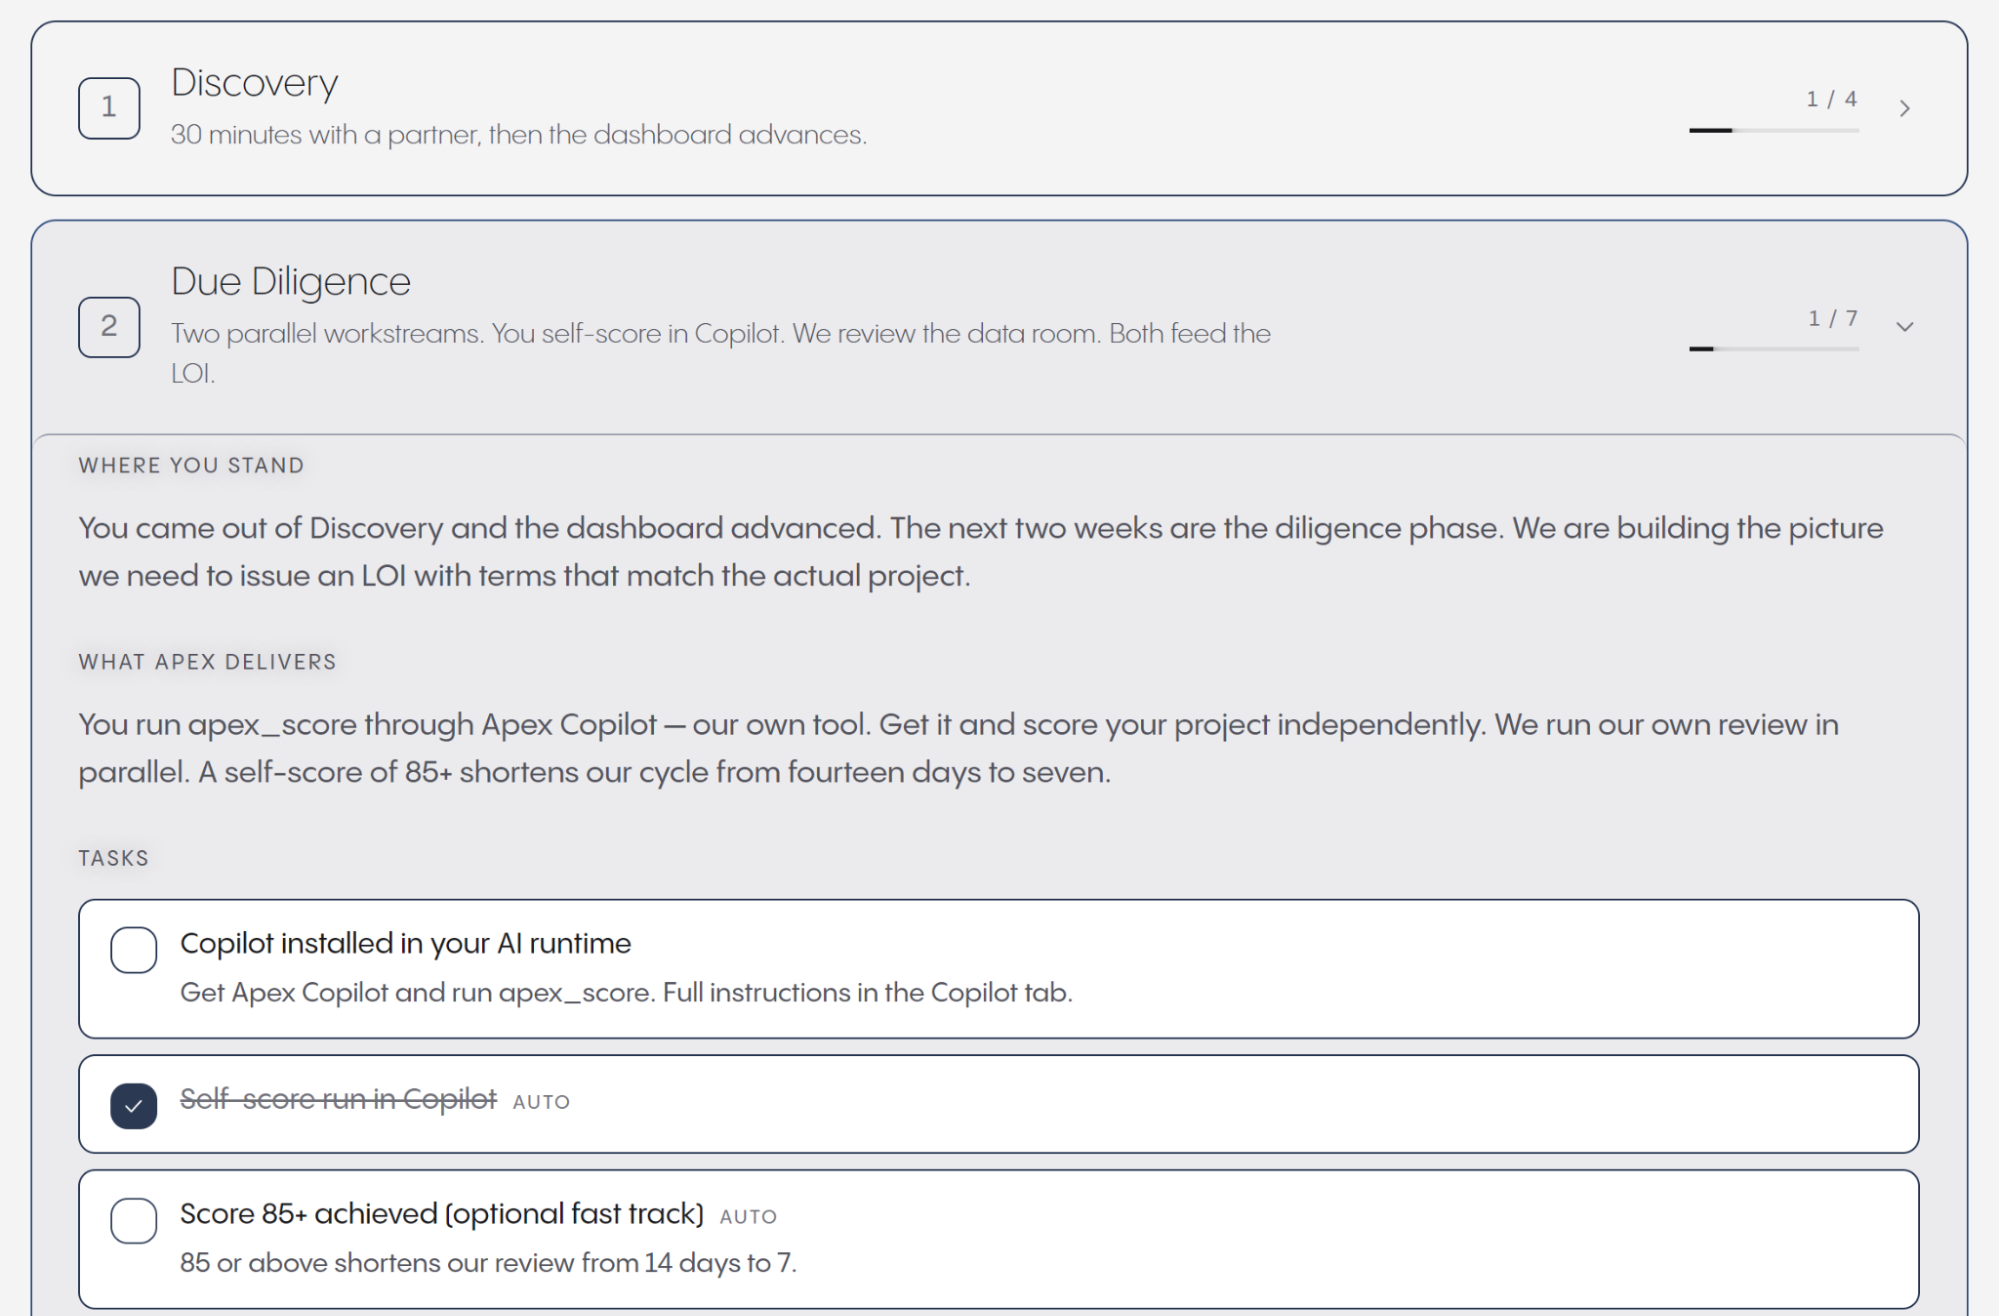Click 'You came out of Discovery' paragraph
This screenshot has width=1999, height=1316.
click(x=980, y=551)
